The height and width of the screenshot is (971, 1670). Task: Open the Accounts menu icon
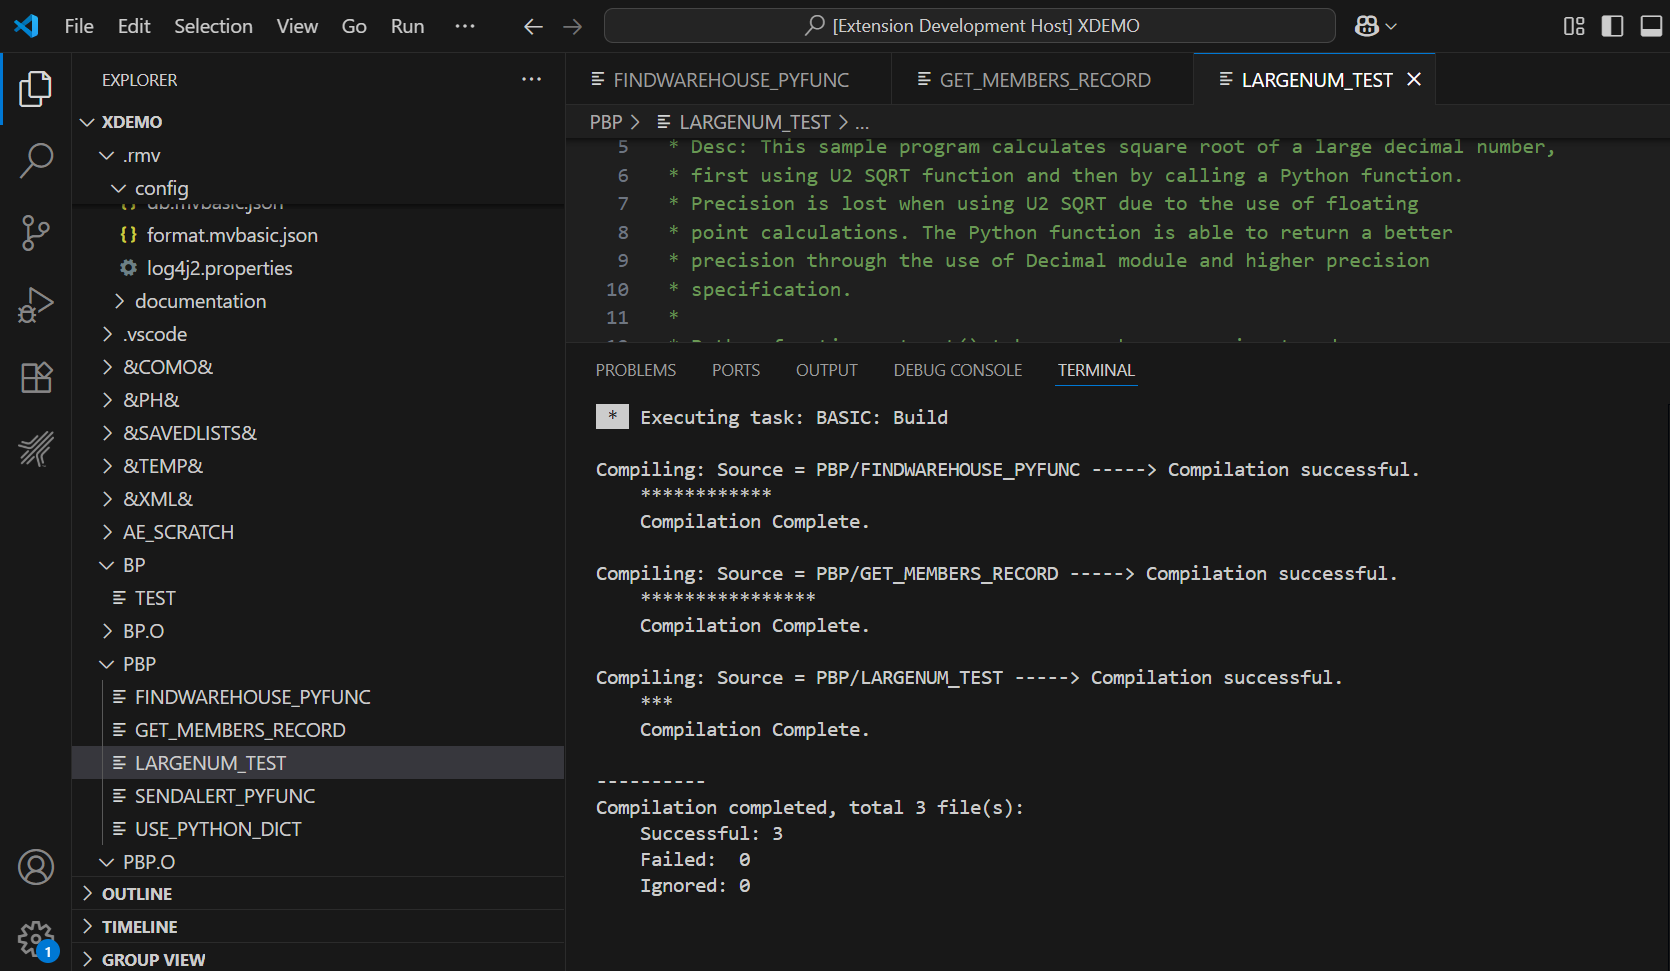(36, 867)
